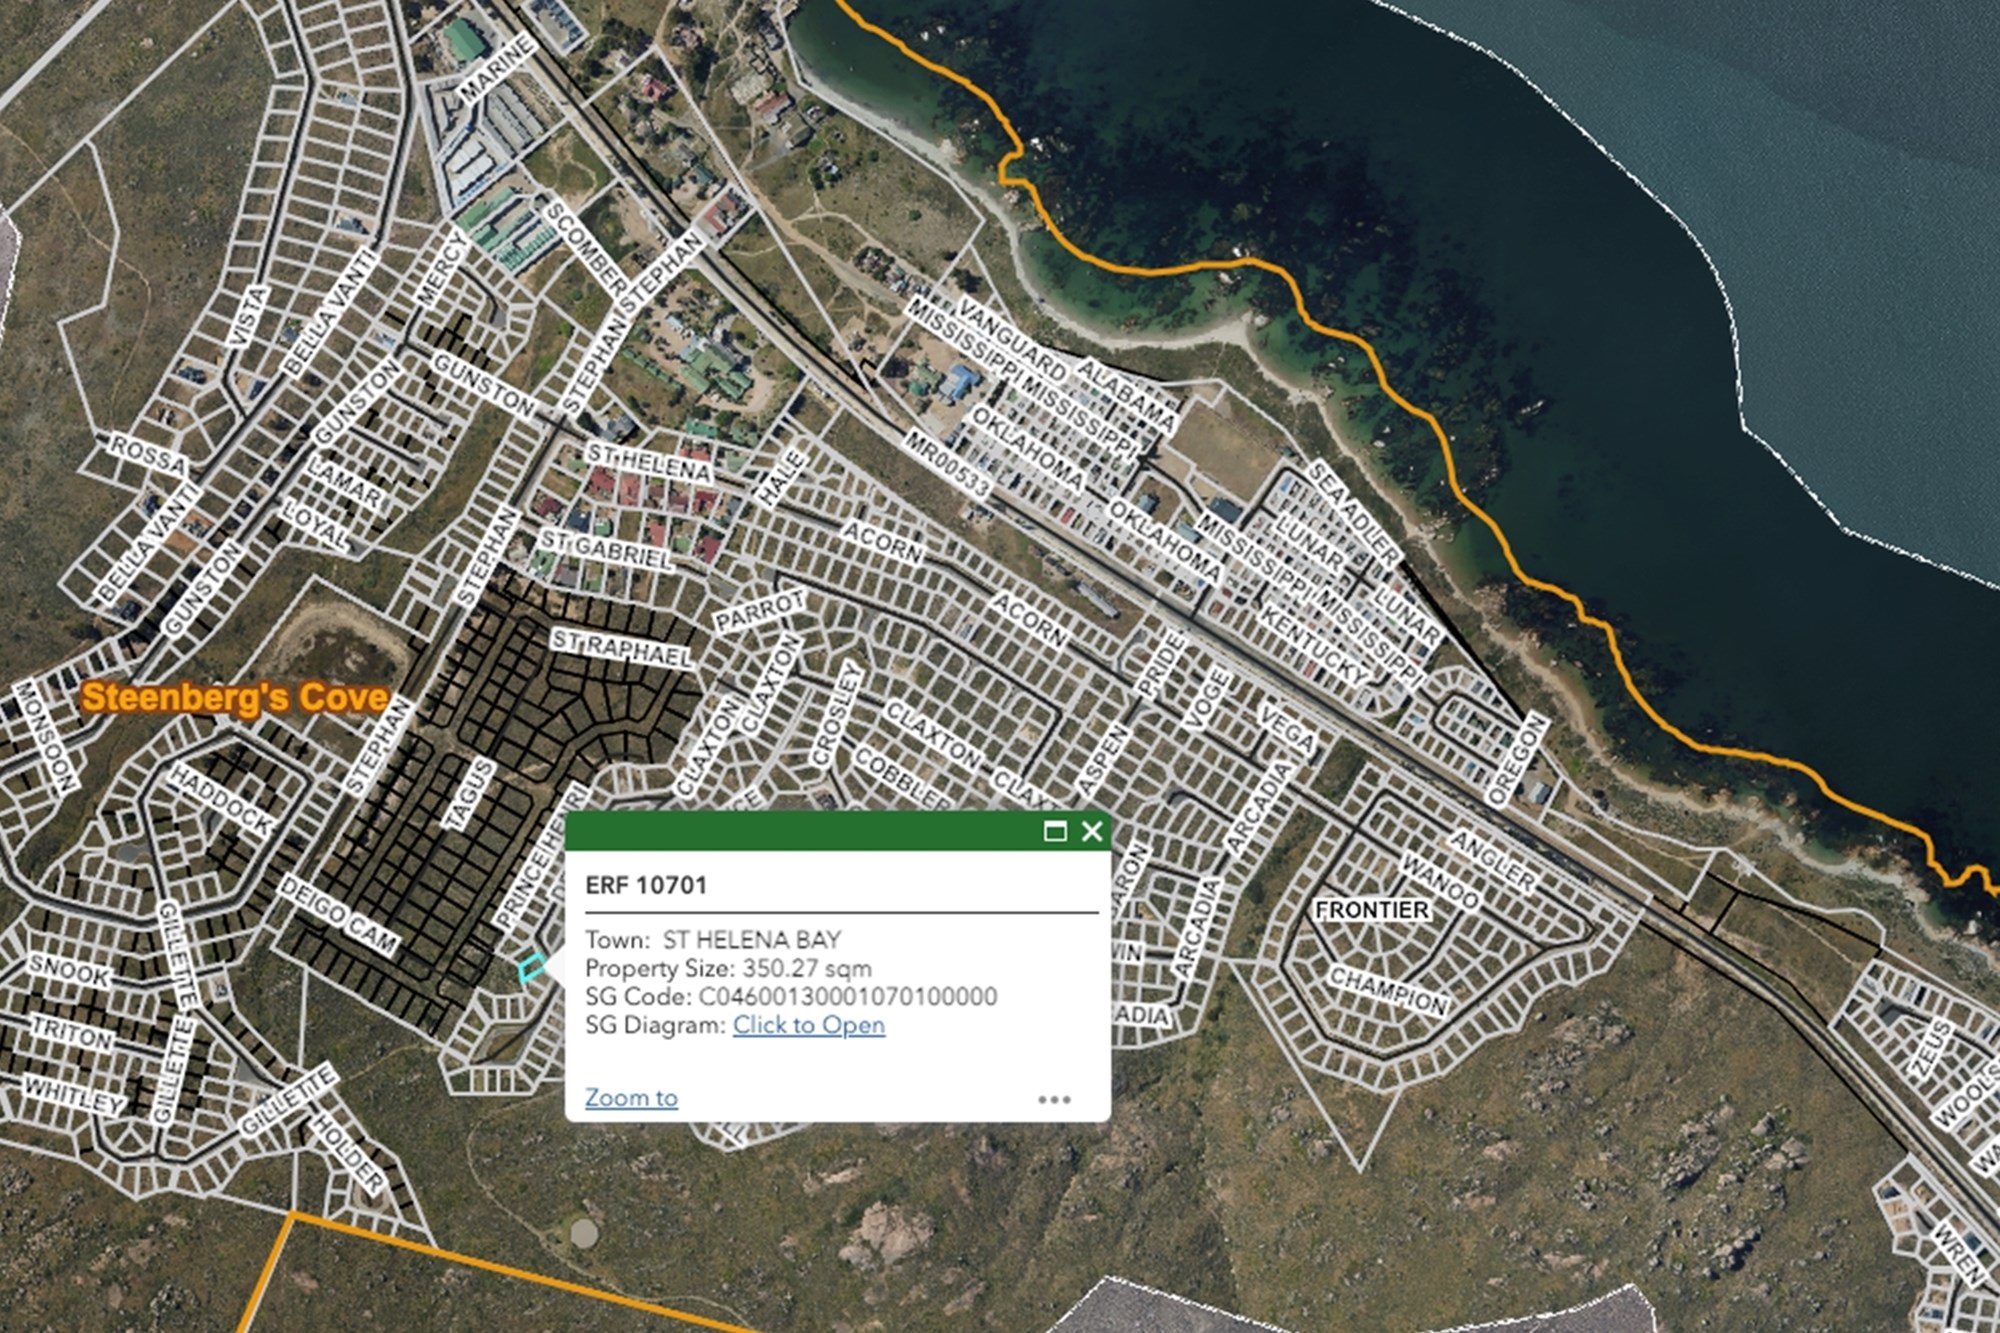Image resolution: width=2000 pixels, height=1333 pixels.
Task: Click the ST GABRIEL street label
Action: [x=606, y=550]
